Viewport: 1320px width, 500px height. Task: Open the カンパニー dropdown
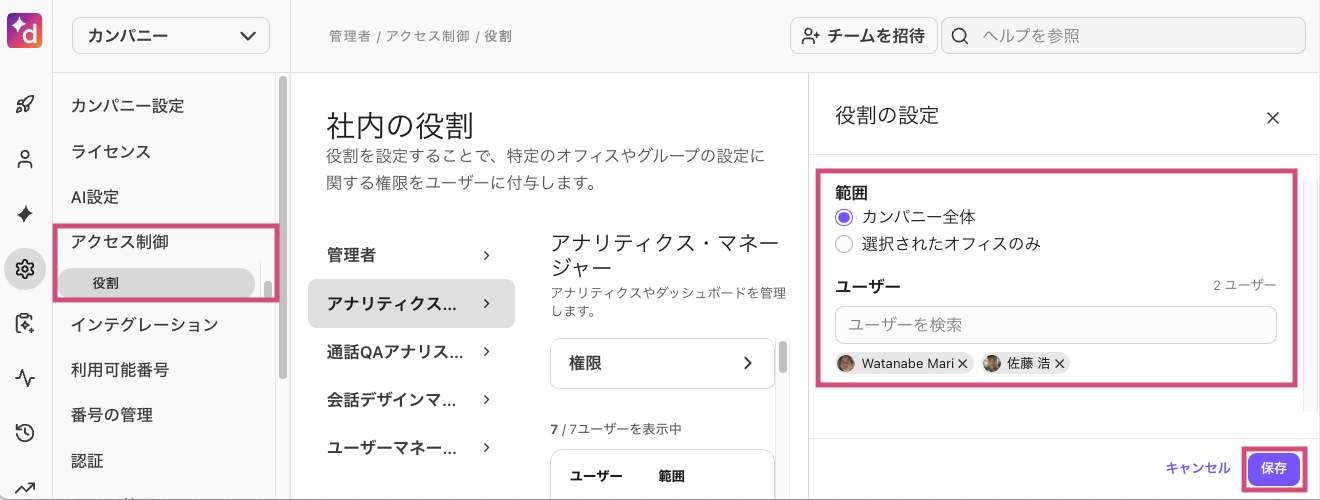[171, 36]
